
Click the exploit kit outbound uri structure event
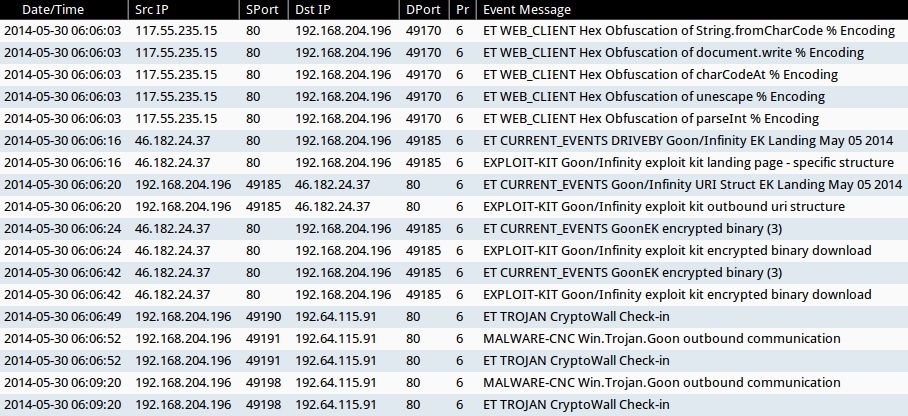coord(664,207)
